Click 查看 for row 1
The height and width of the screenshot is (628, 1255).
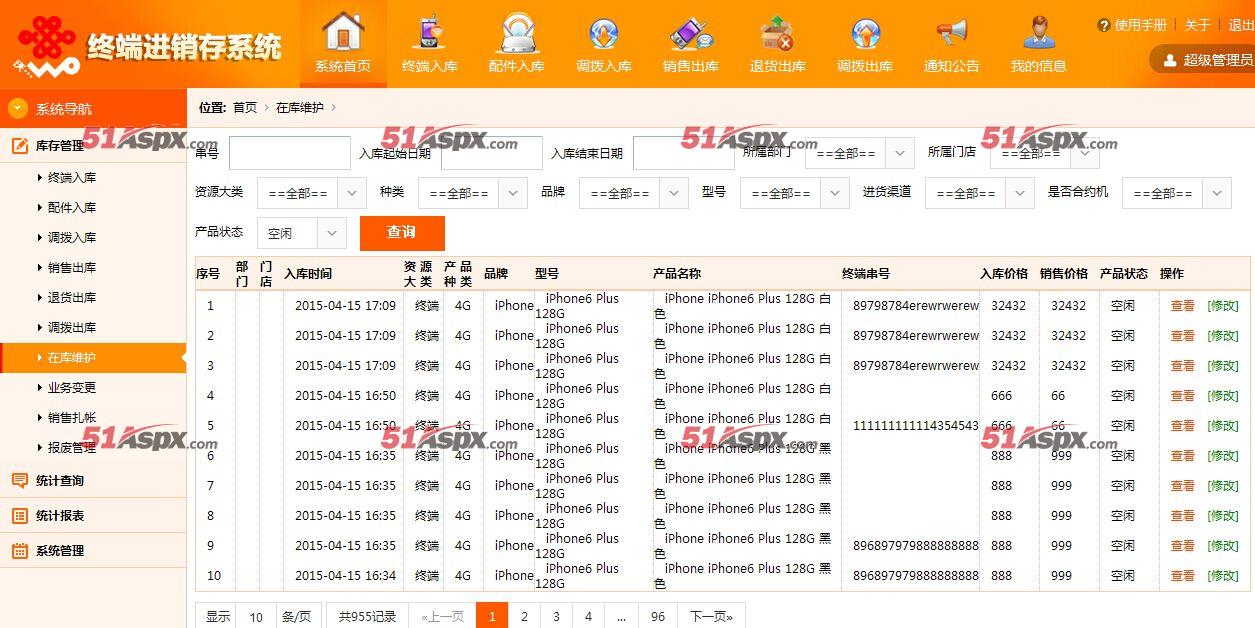[x=1182, y=306]
